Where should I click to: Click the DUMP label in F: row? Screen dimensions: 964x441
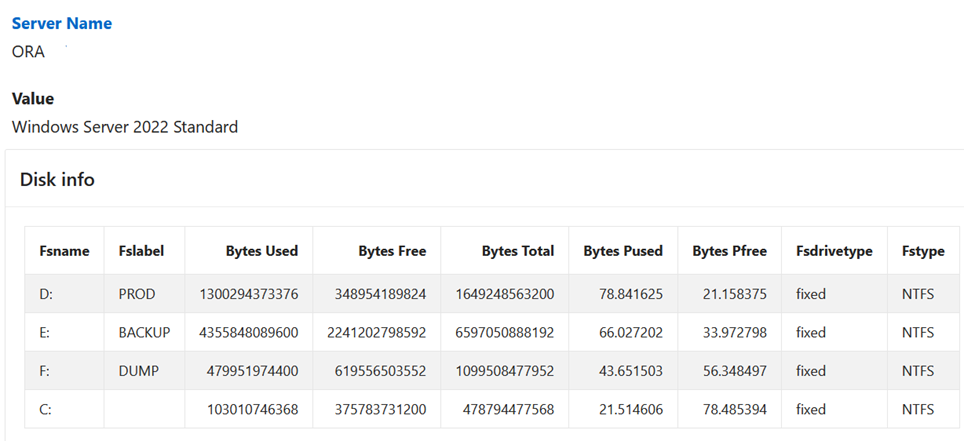click(139, 371)
